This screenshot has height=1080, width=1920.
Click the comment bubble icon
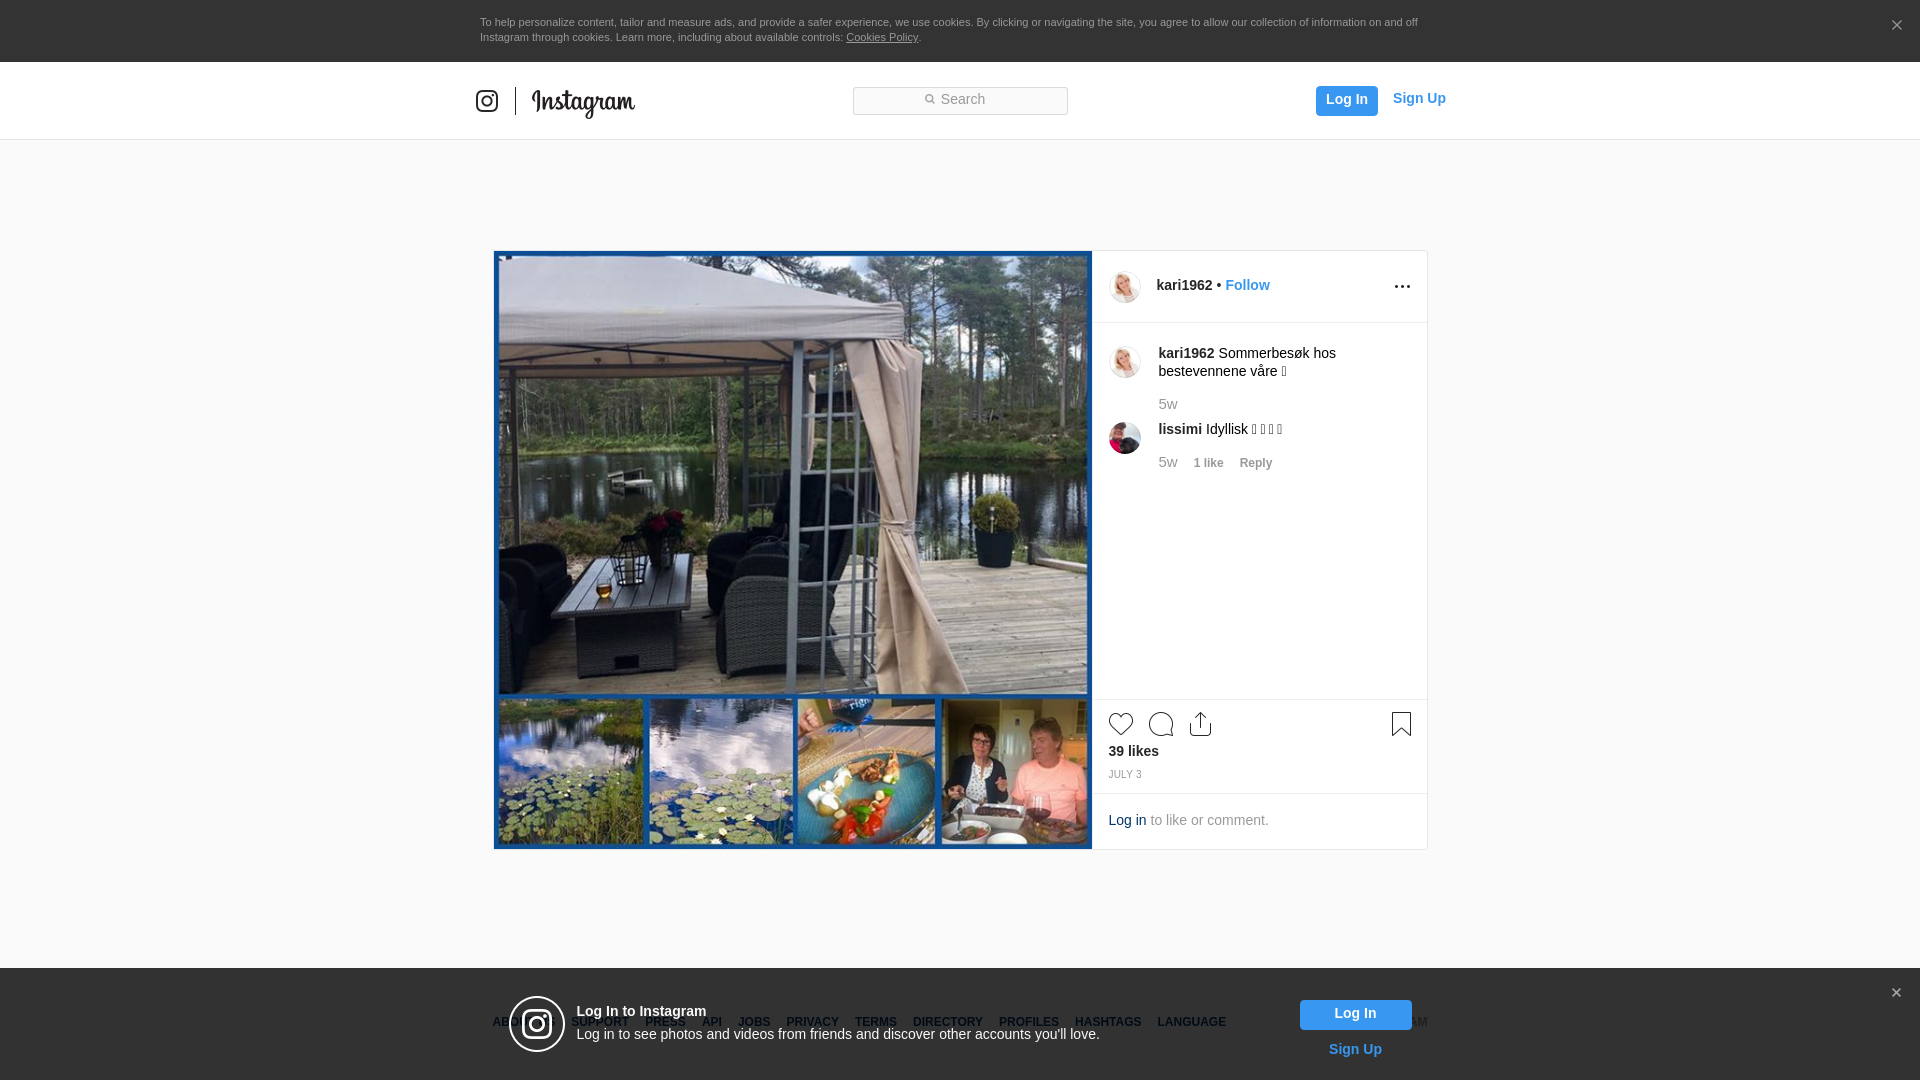pyautogui.click(x=1161, y=724)
